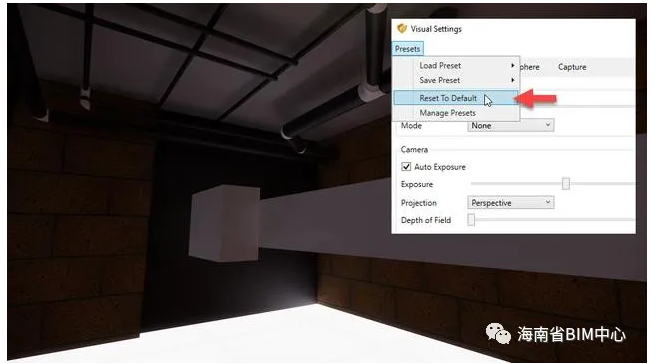Open the Projection dropdown showing Perspective

(x=511, y=203)
